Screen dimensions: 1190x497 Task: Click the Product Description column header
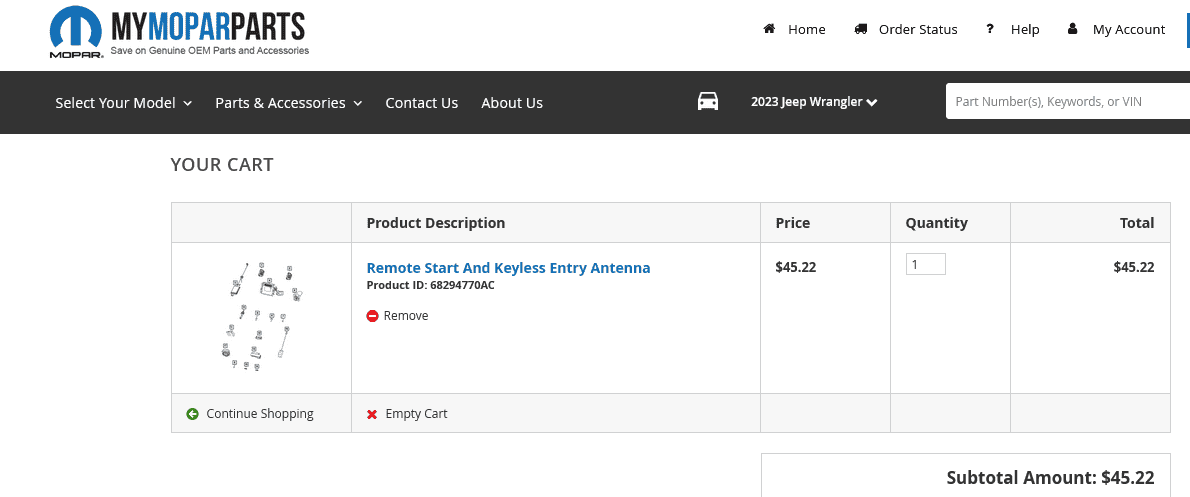click(436, 223)
